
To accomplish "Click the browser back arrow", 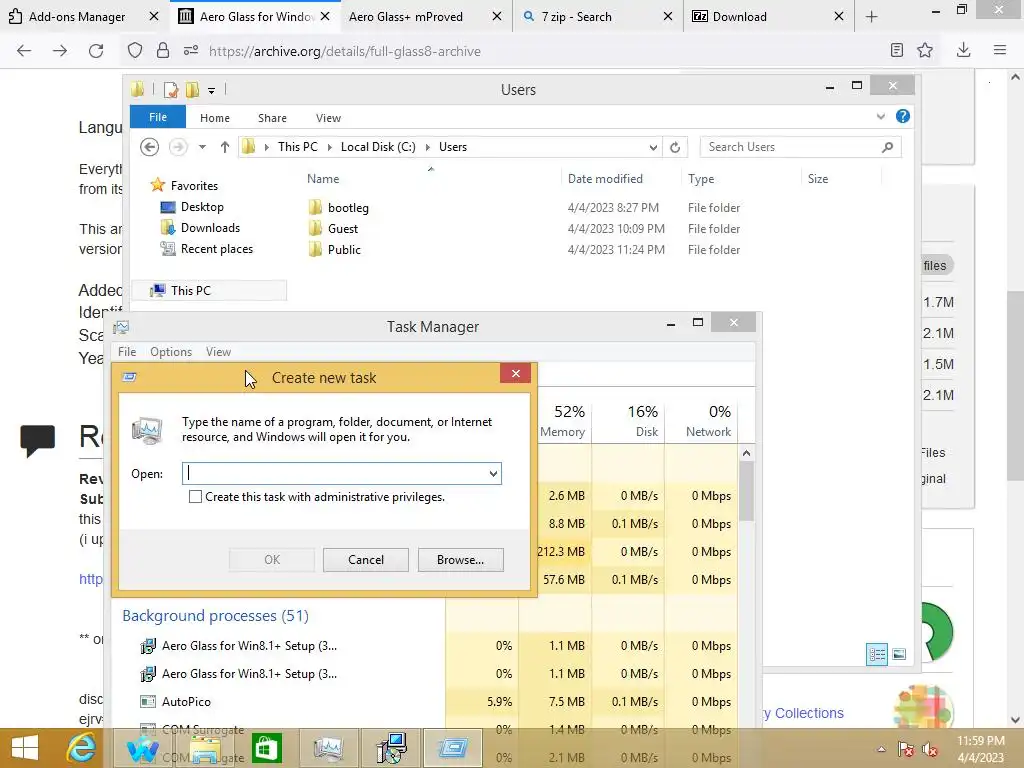I will coord(24,51).
